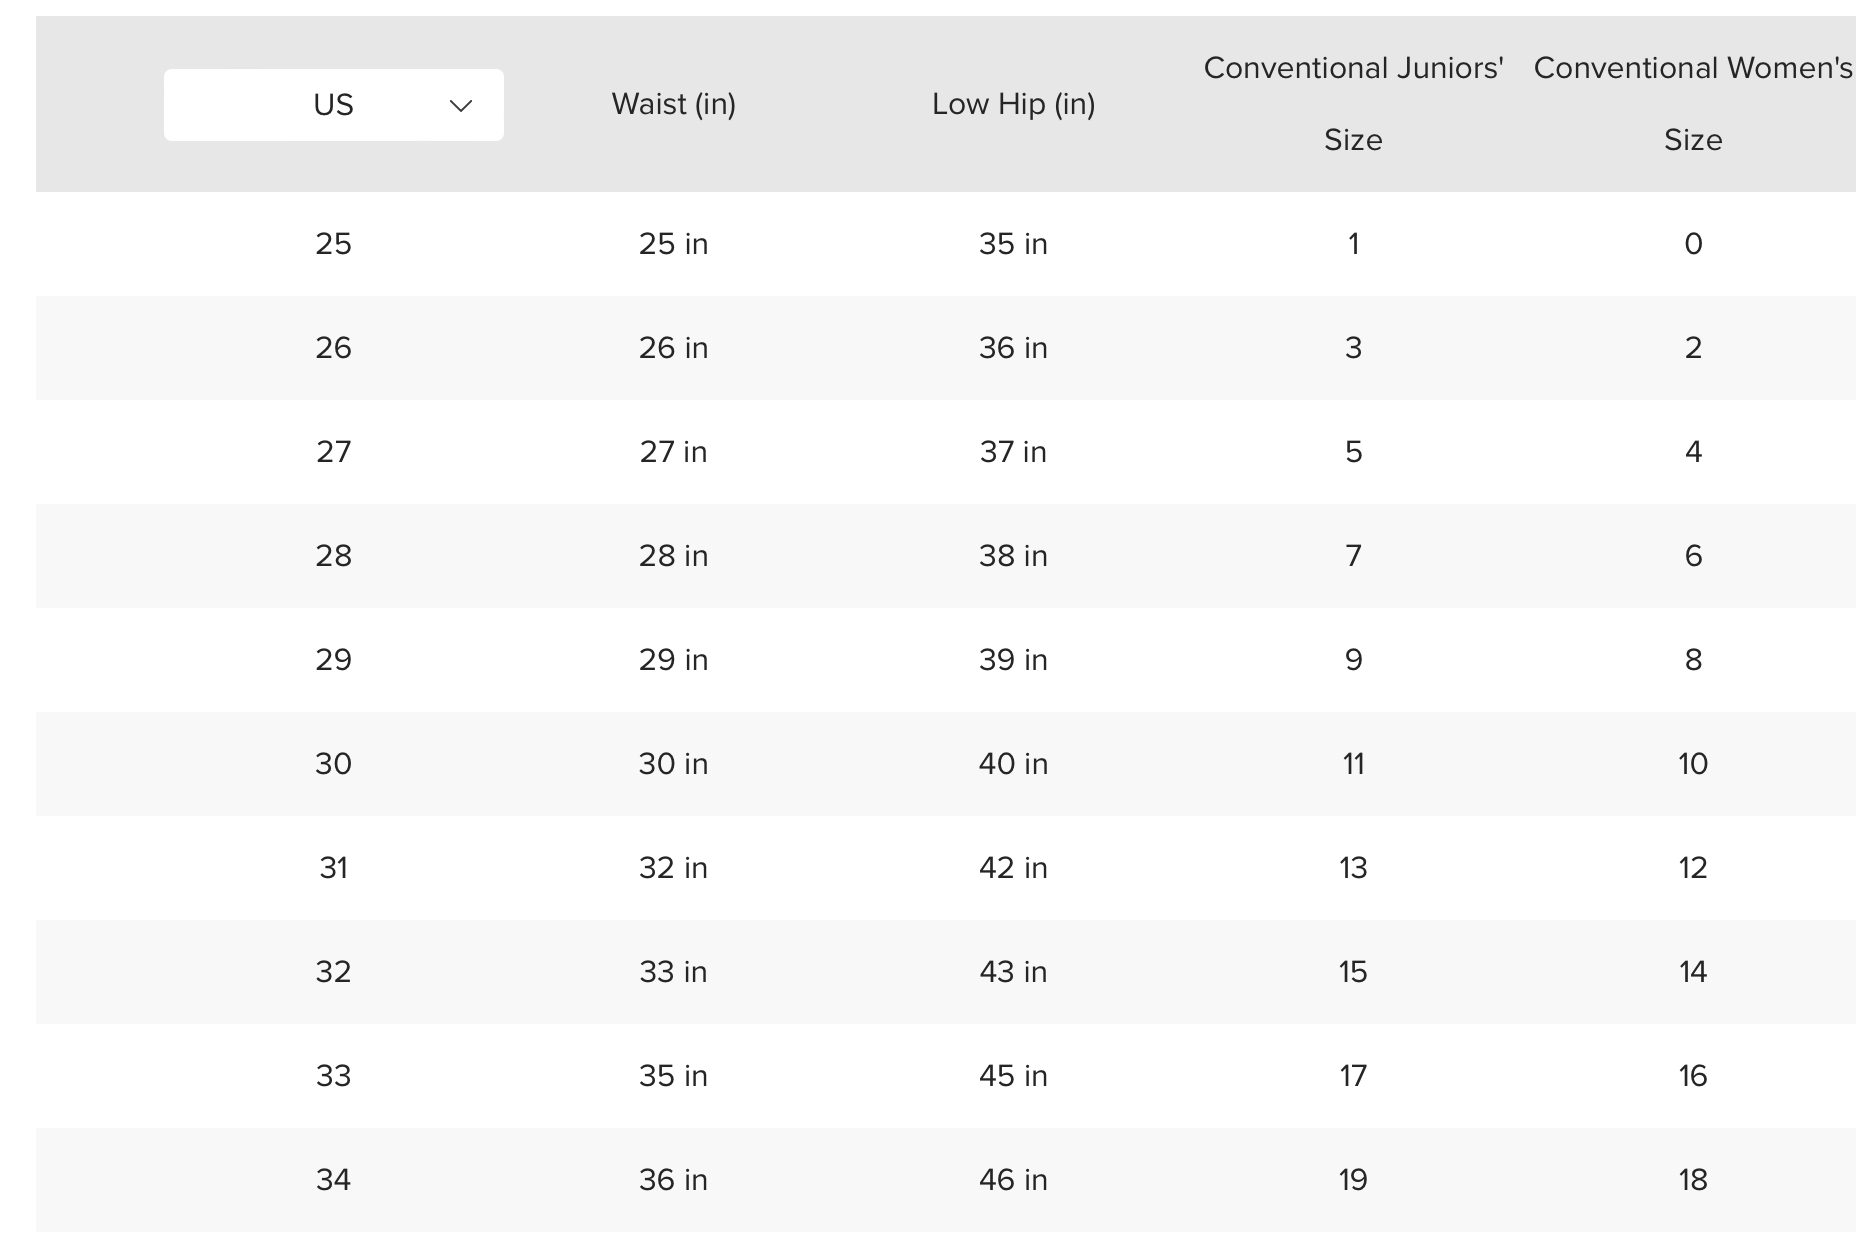1864x1236 pixels.
Task: Click the chevron arrow in US selector
Action: (x=461, y=106)
